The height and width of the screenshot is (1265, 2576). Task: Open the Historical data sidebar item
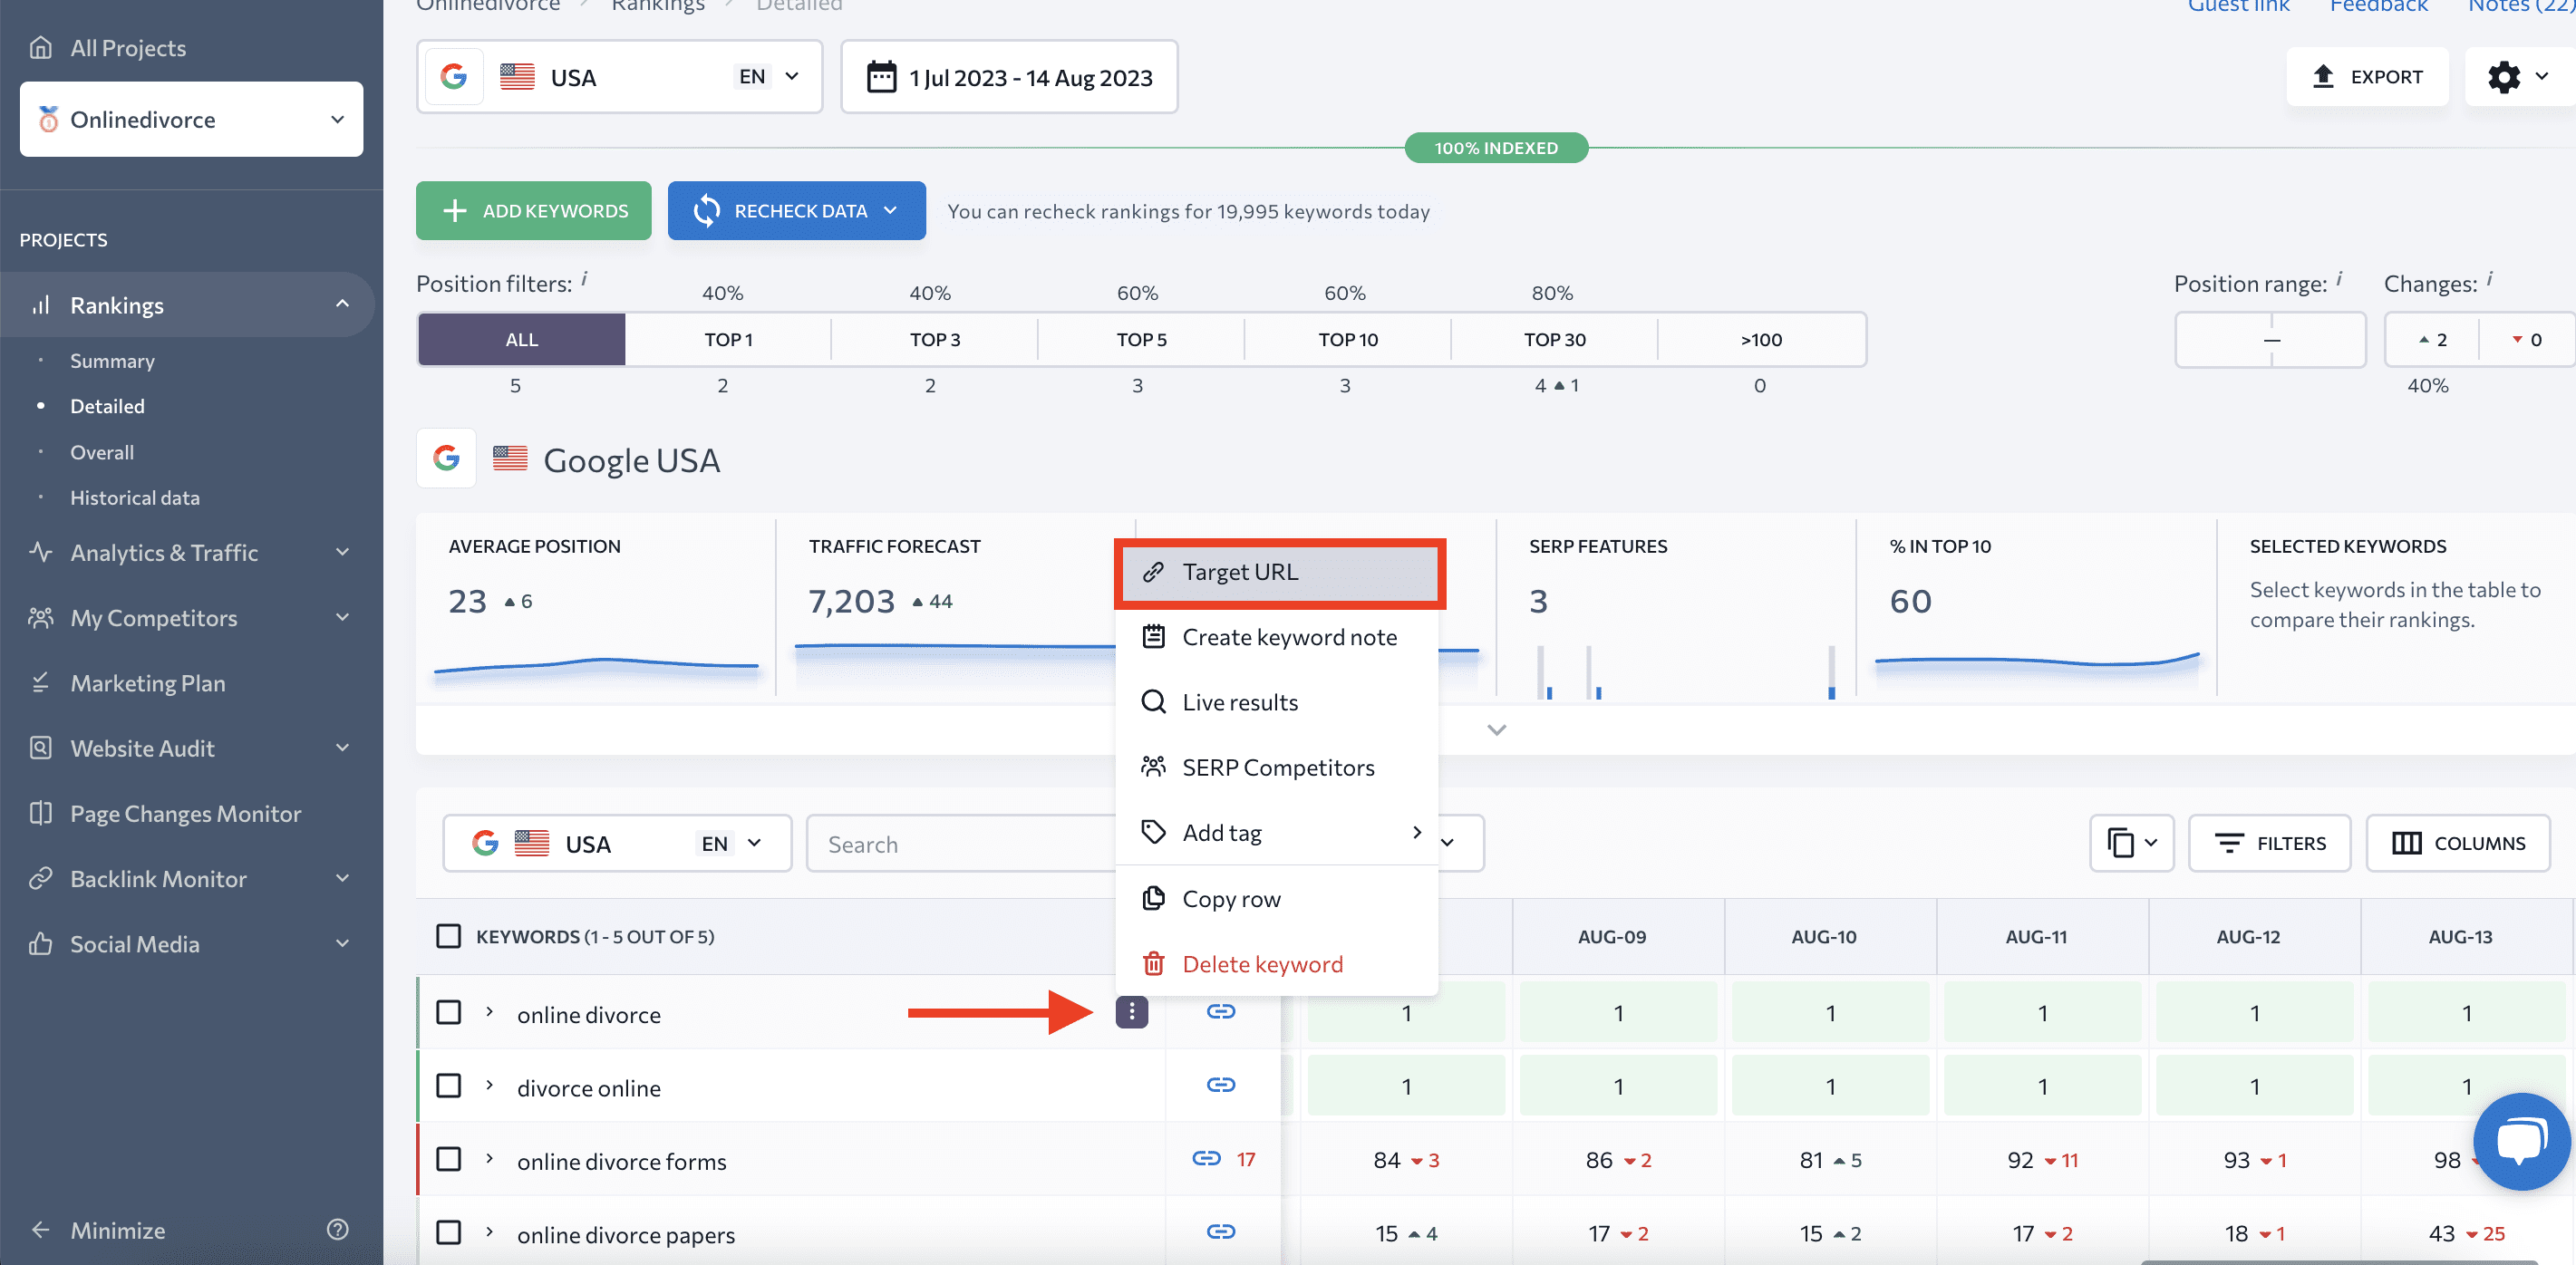[x=135, y=497]
